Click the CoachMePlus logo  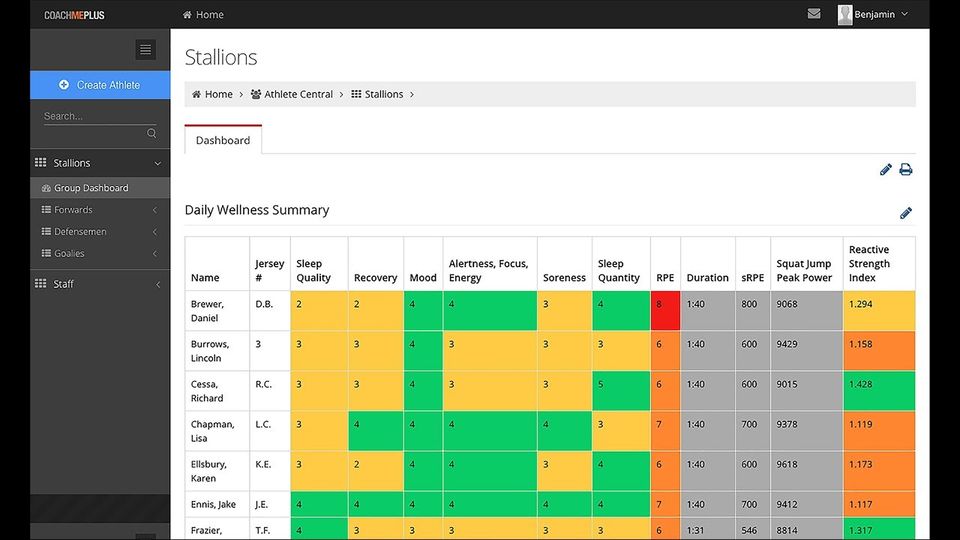click(74, 15)
